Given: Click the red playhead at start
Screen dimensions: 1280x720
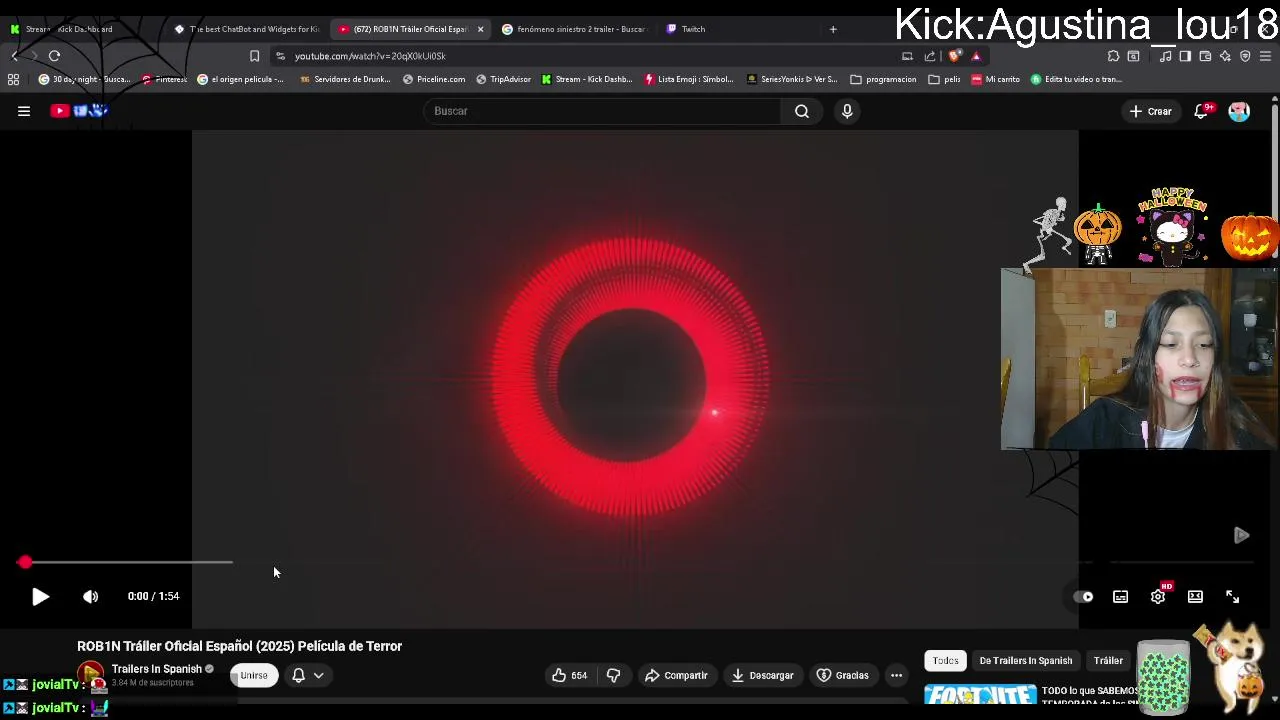Looking at the screenshot, I should point(24,563).
